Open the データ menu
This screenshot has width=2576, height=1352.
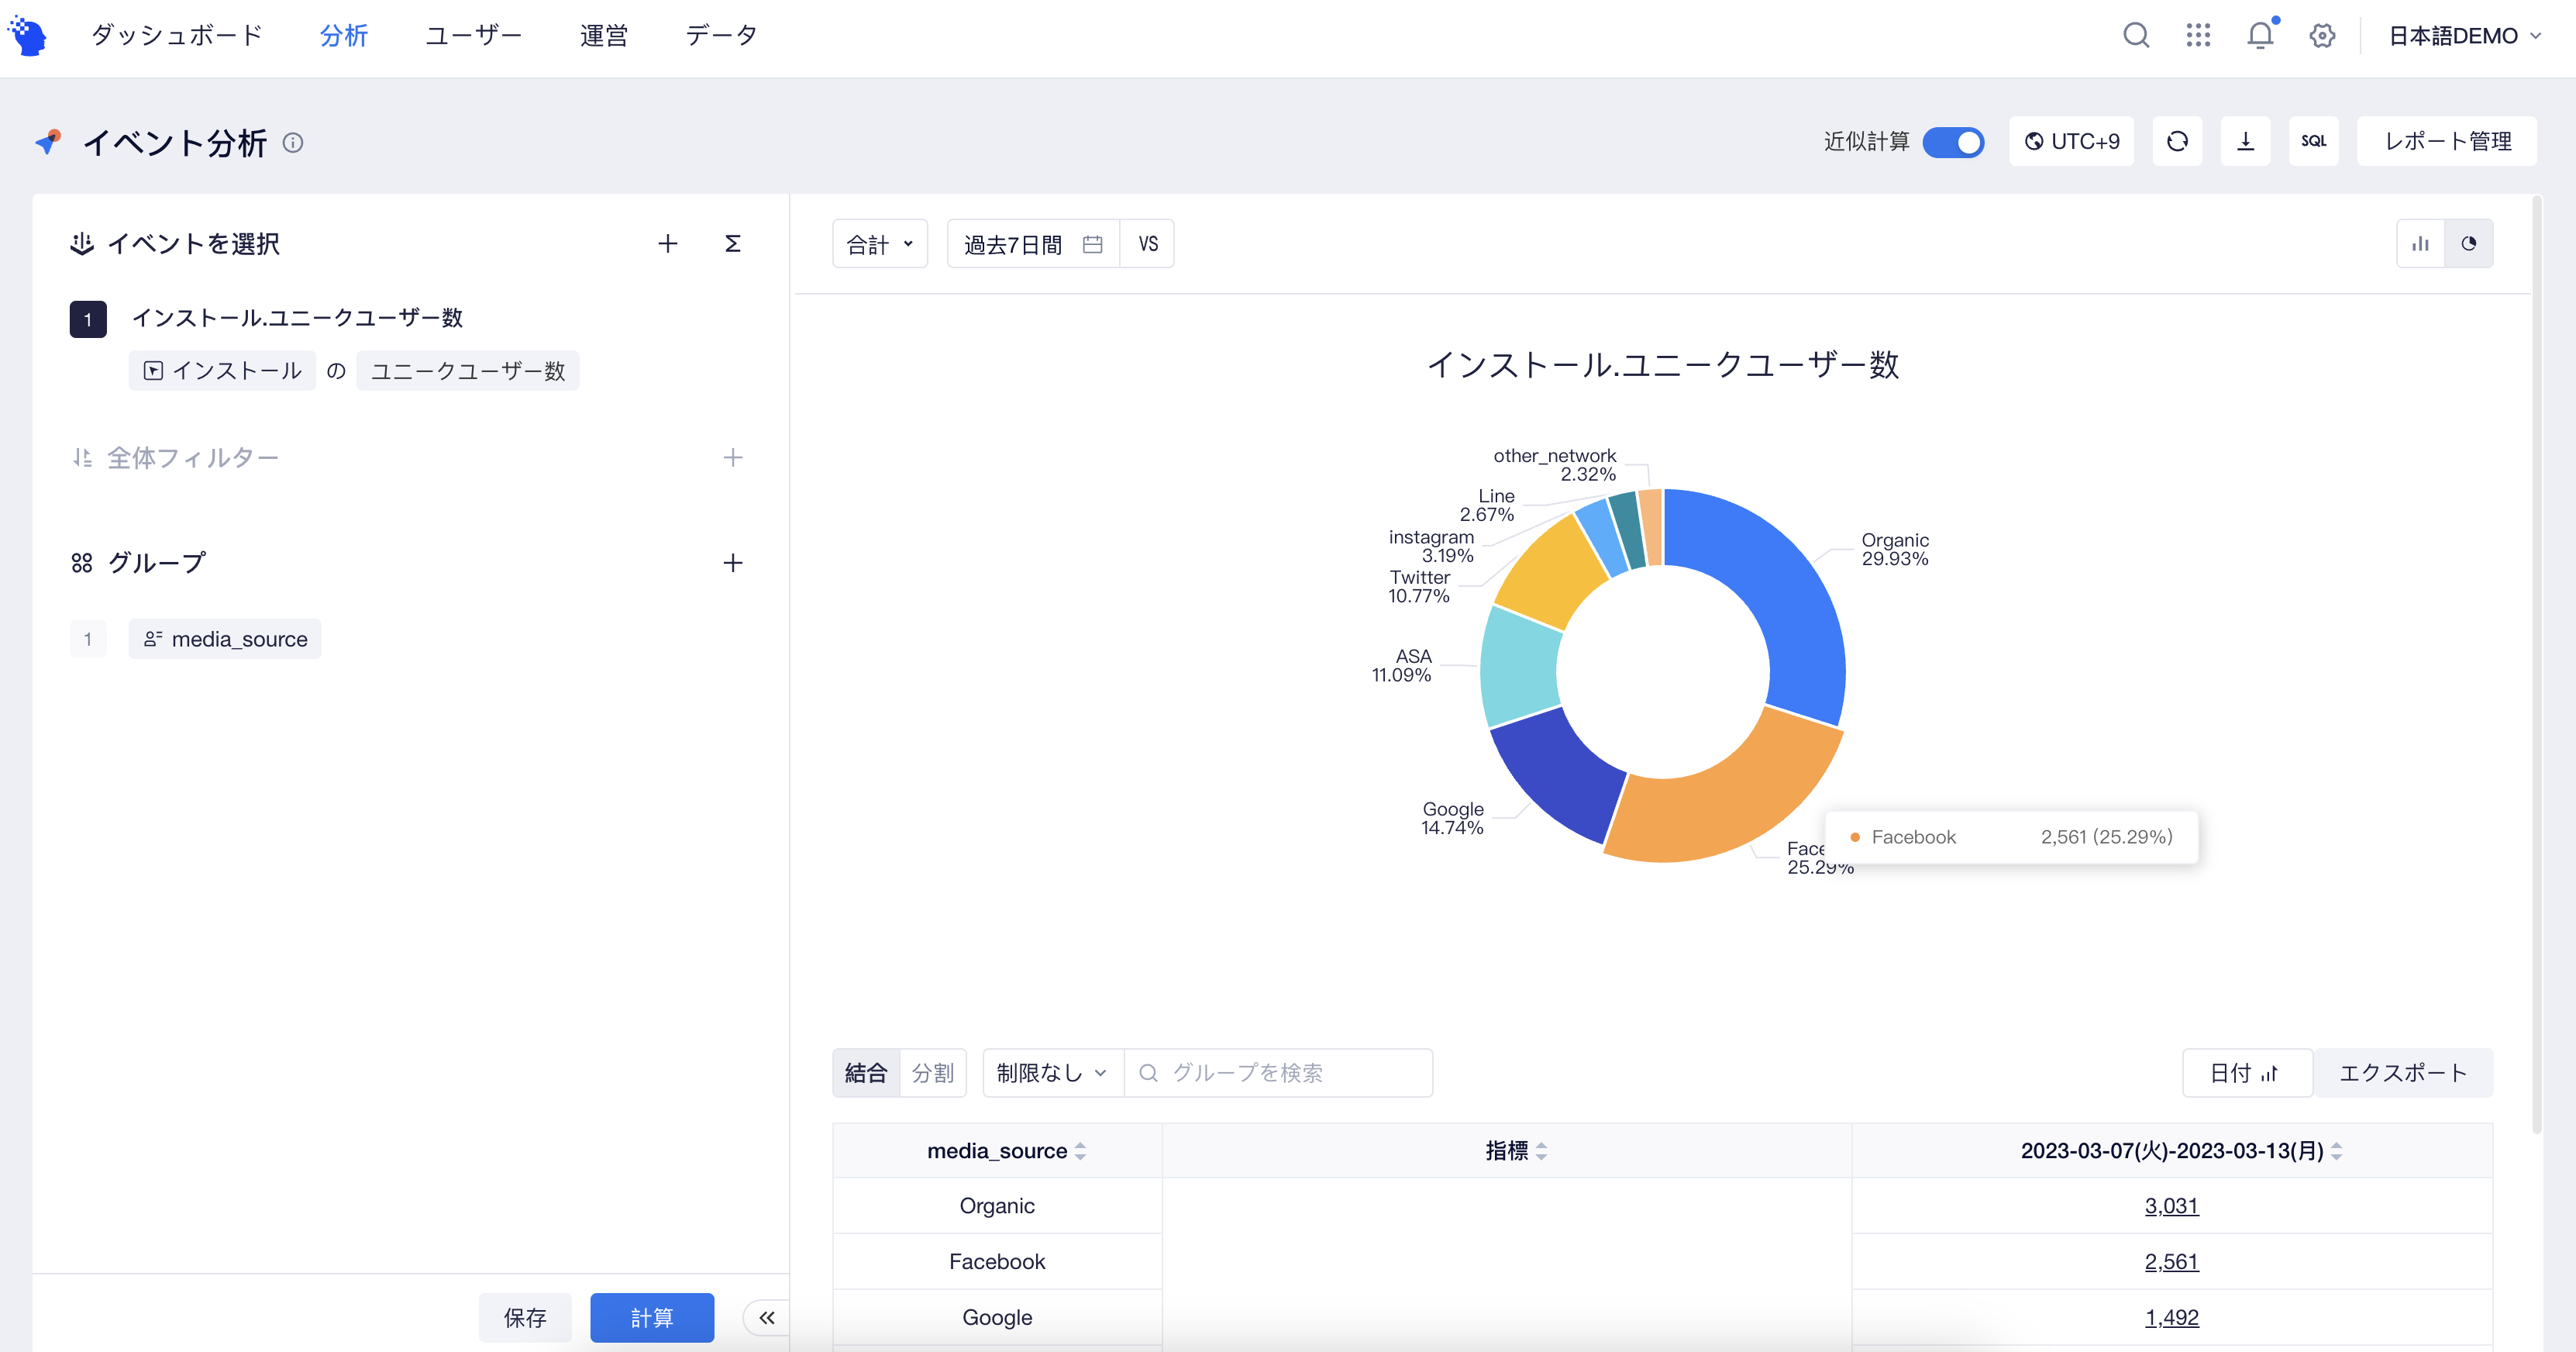click(x=721, y=36)
